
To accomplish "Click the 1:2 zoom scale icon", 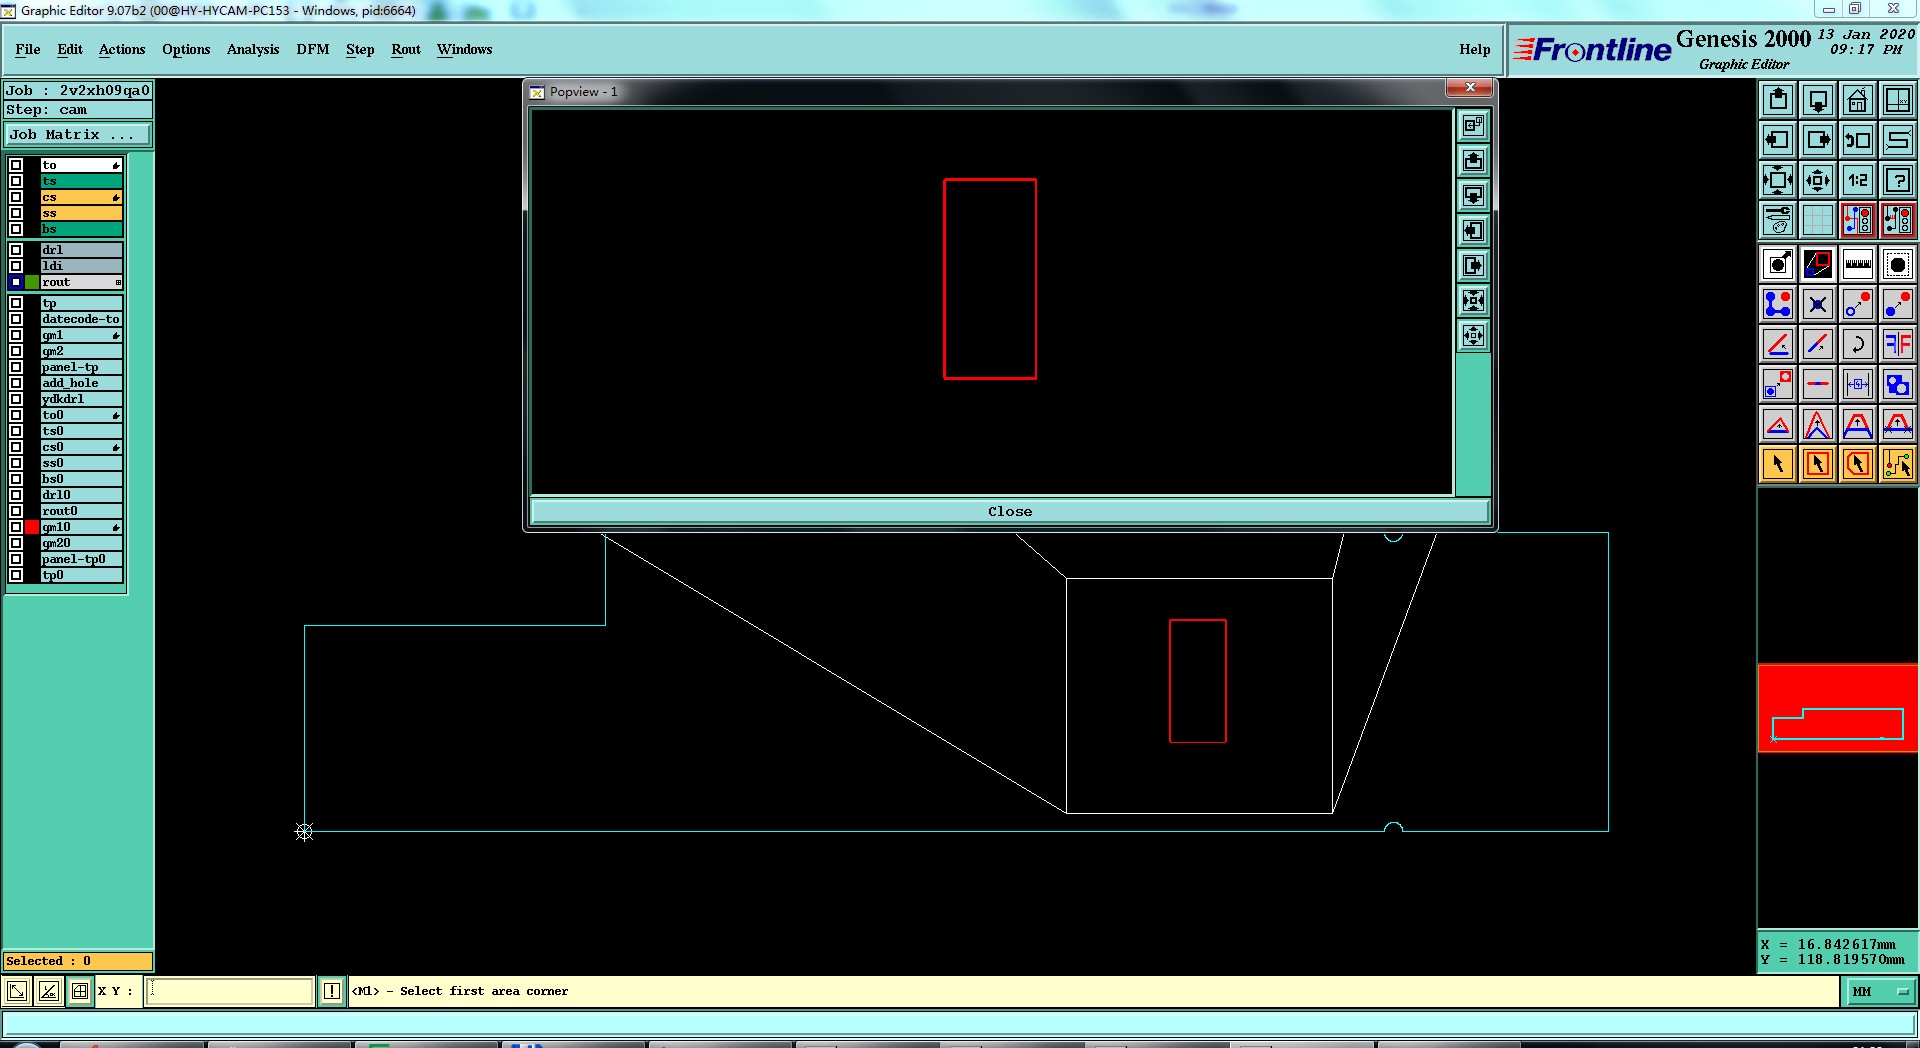I will 1858,180.
